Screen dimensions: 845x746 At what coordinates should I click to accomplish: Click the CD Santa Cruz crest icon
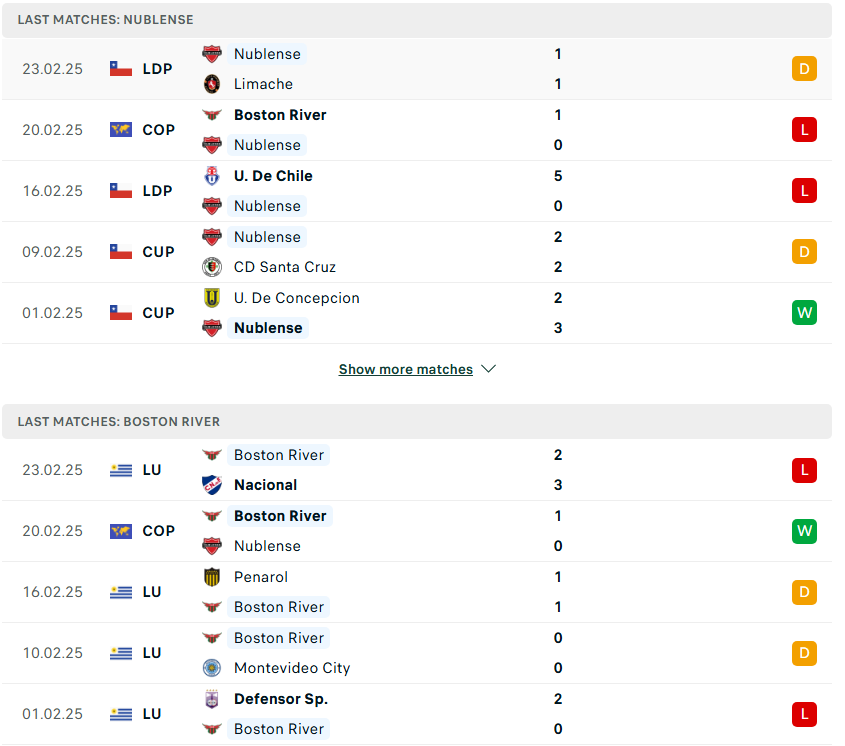click(x=212, y=267)
